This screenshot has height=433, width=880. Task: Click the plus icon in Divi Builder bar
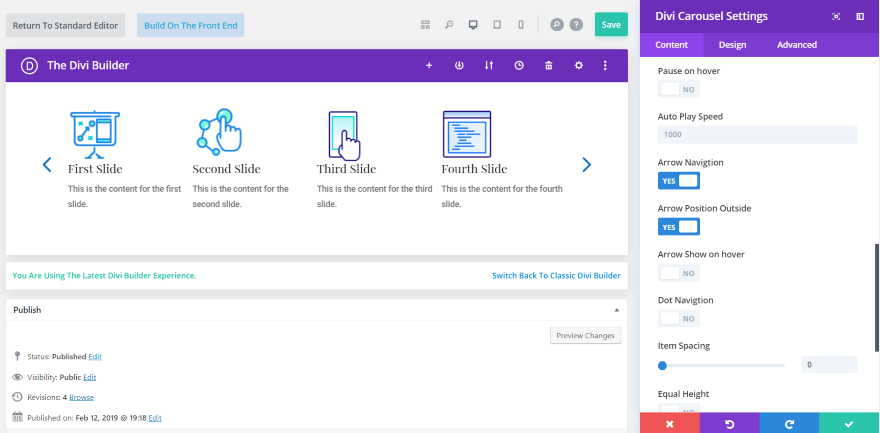(x=429, y=66)
